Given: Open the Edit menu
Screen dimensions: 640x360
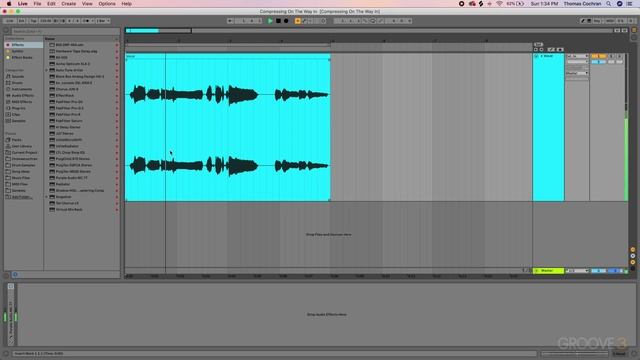Looking at the screenshot, I should (51, 4).
